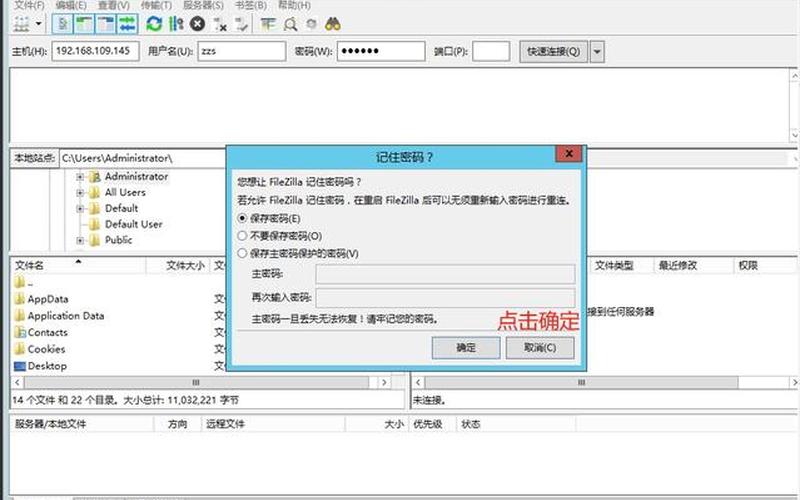Sort local files by 文件大小 column

178,265
